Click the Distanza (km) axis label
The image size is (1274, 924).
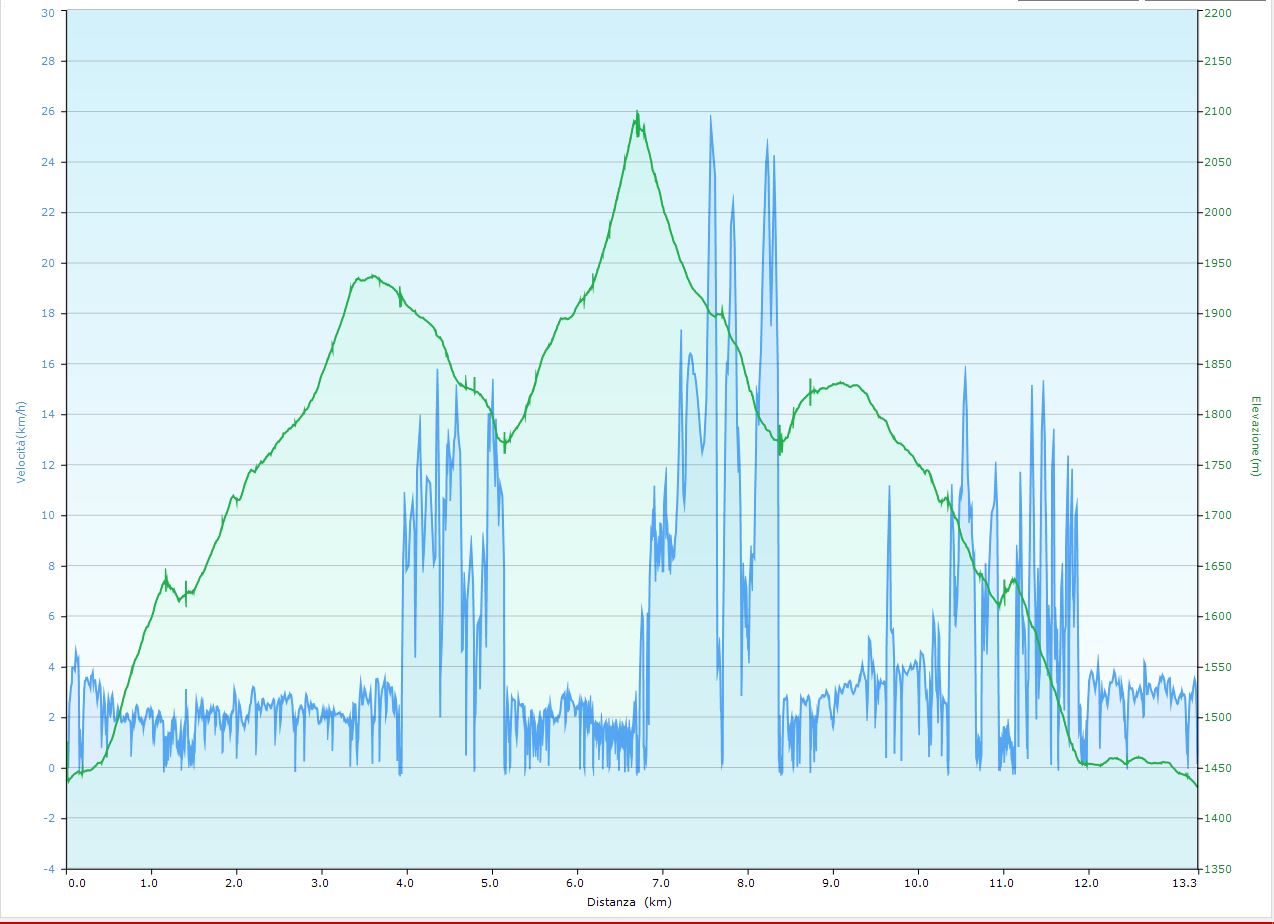pyautogui.click(x=629, y=901)
